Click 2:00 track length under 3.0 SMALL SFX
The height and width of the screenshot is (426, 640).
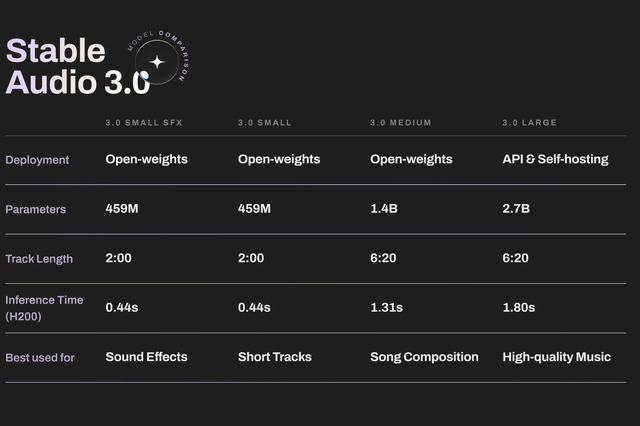coord(118,258)
